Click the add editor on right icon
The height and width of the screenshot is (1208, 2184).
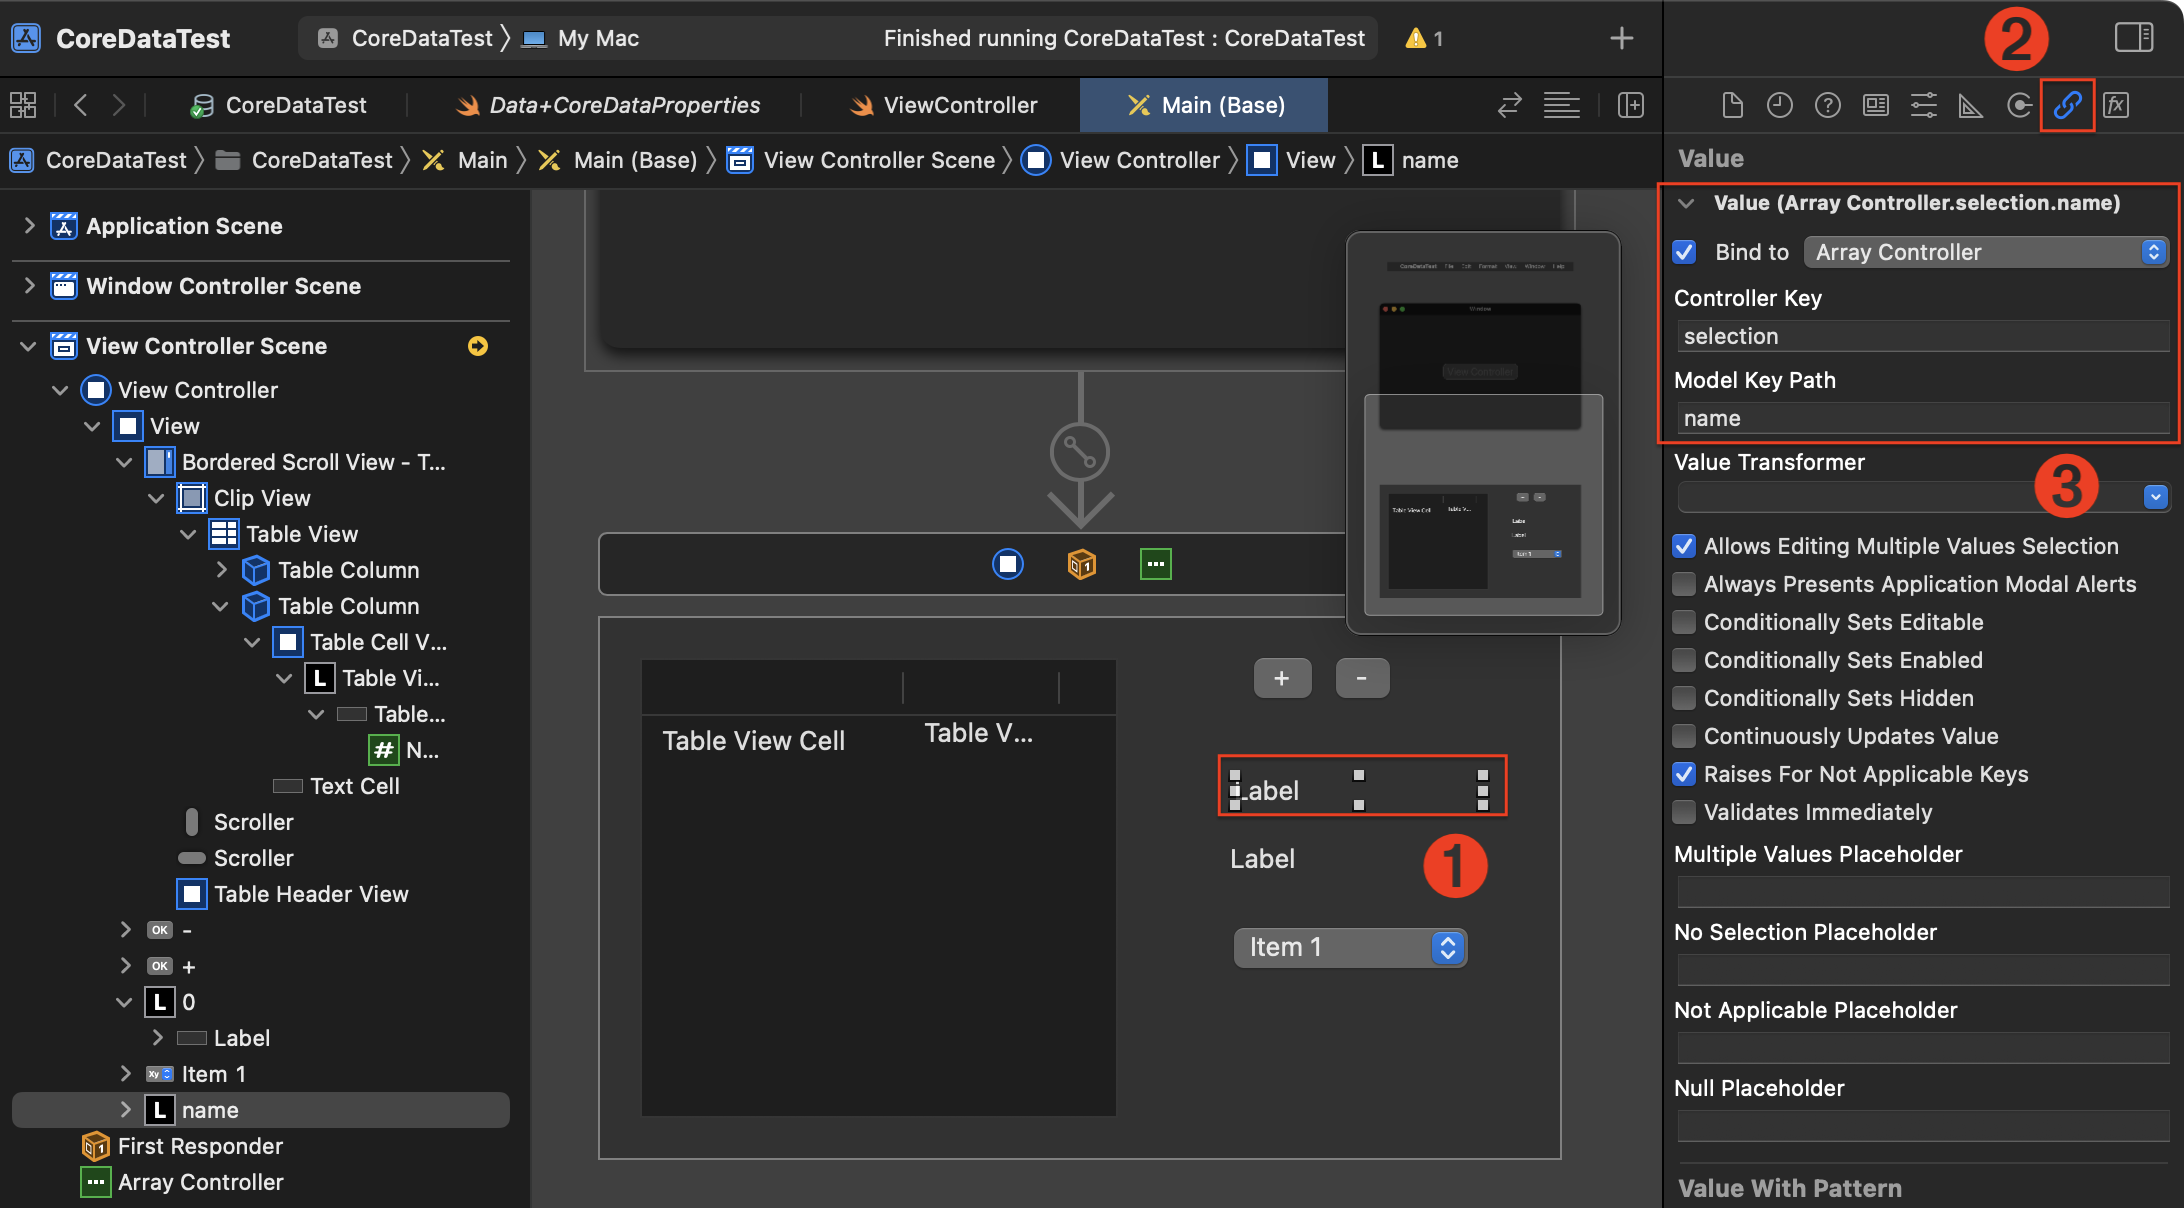tap(1630, 105)
